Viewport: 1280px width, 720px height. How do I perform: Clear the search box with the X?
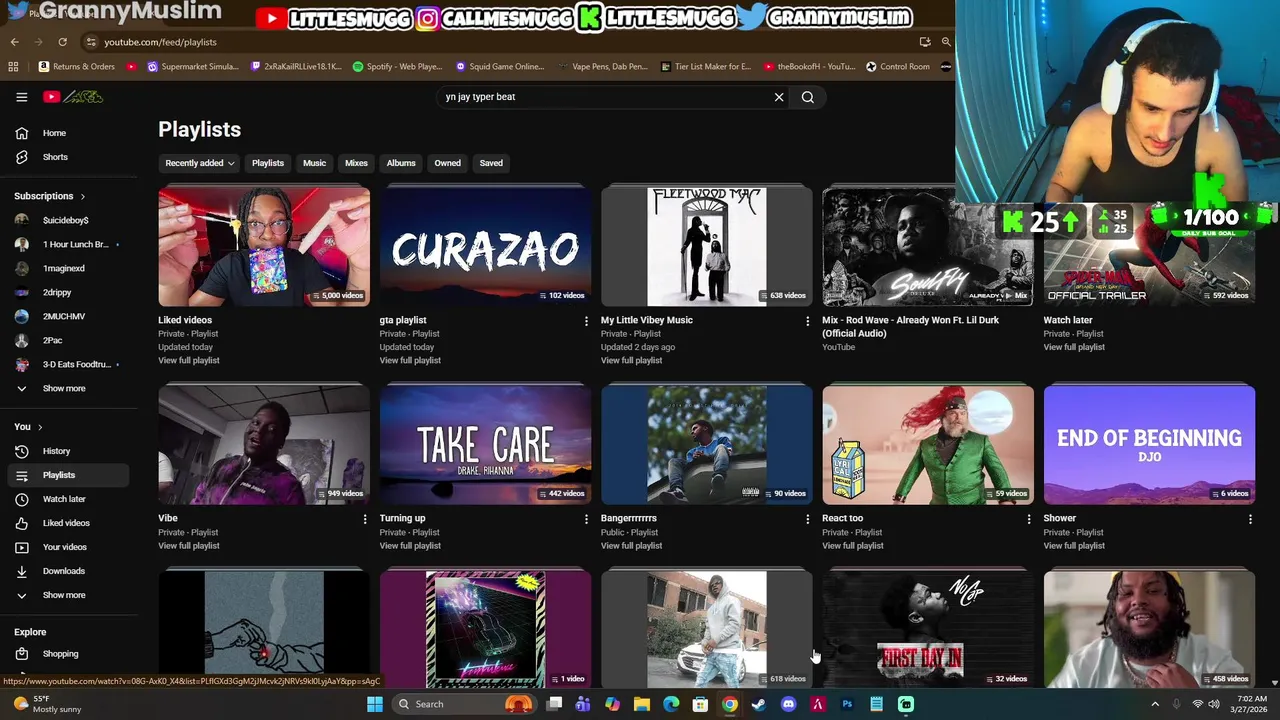(779, 97)
